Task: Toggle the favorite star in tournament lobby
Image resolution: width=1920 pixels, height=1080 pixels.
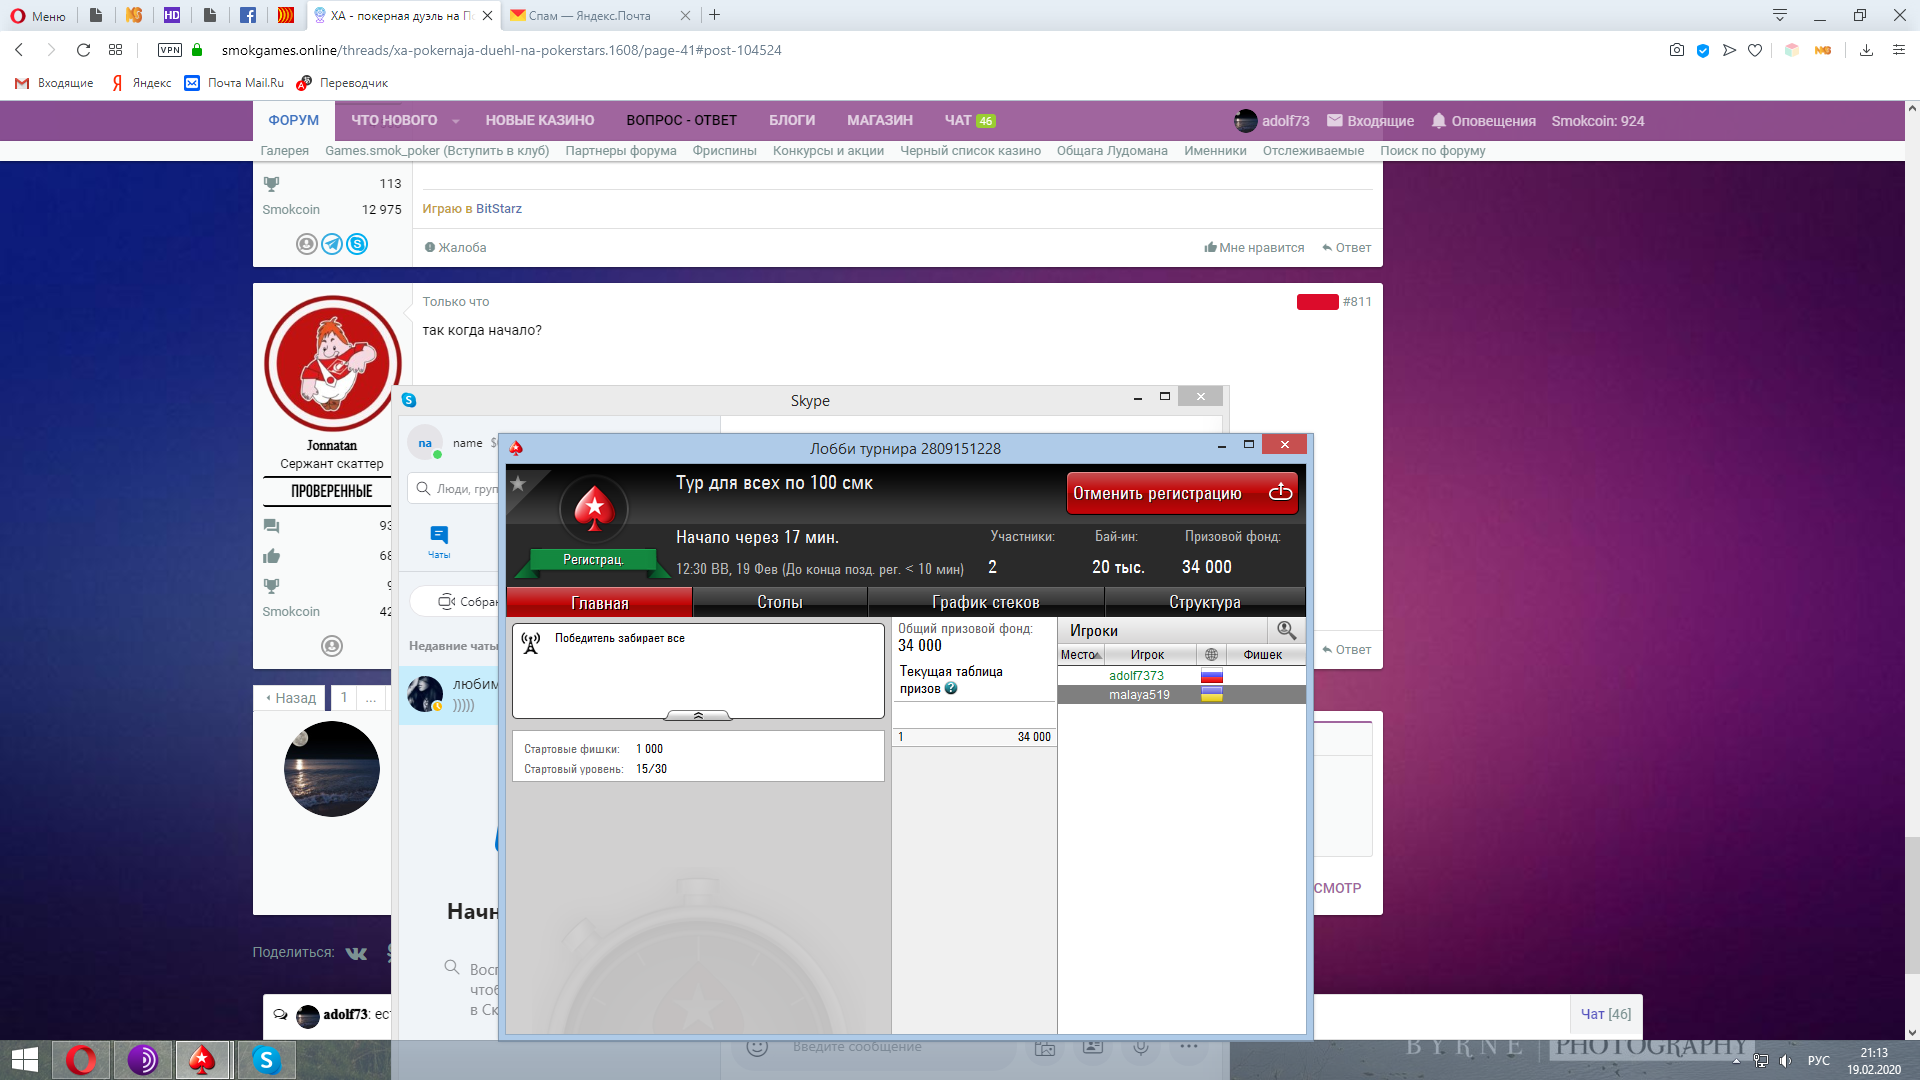Action: (518, 484)
